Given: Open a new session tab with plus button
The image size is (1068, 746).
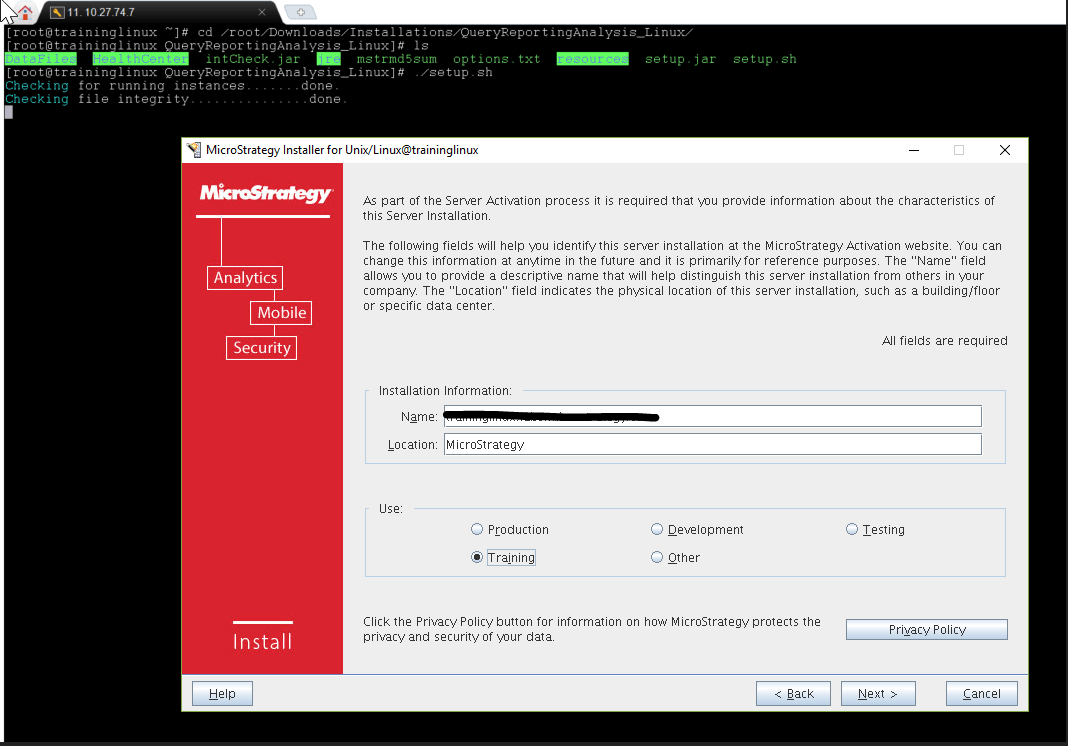Looking at the screenshot, I should [x=299, y=12].
